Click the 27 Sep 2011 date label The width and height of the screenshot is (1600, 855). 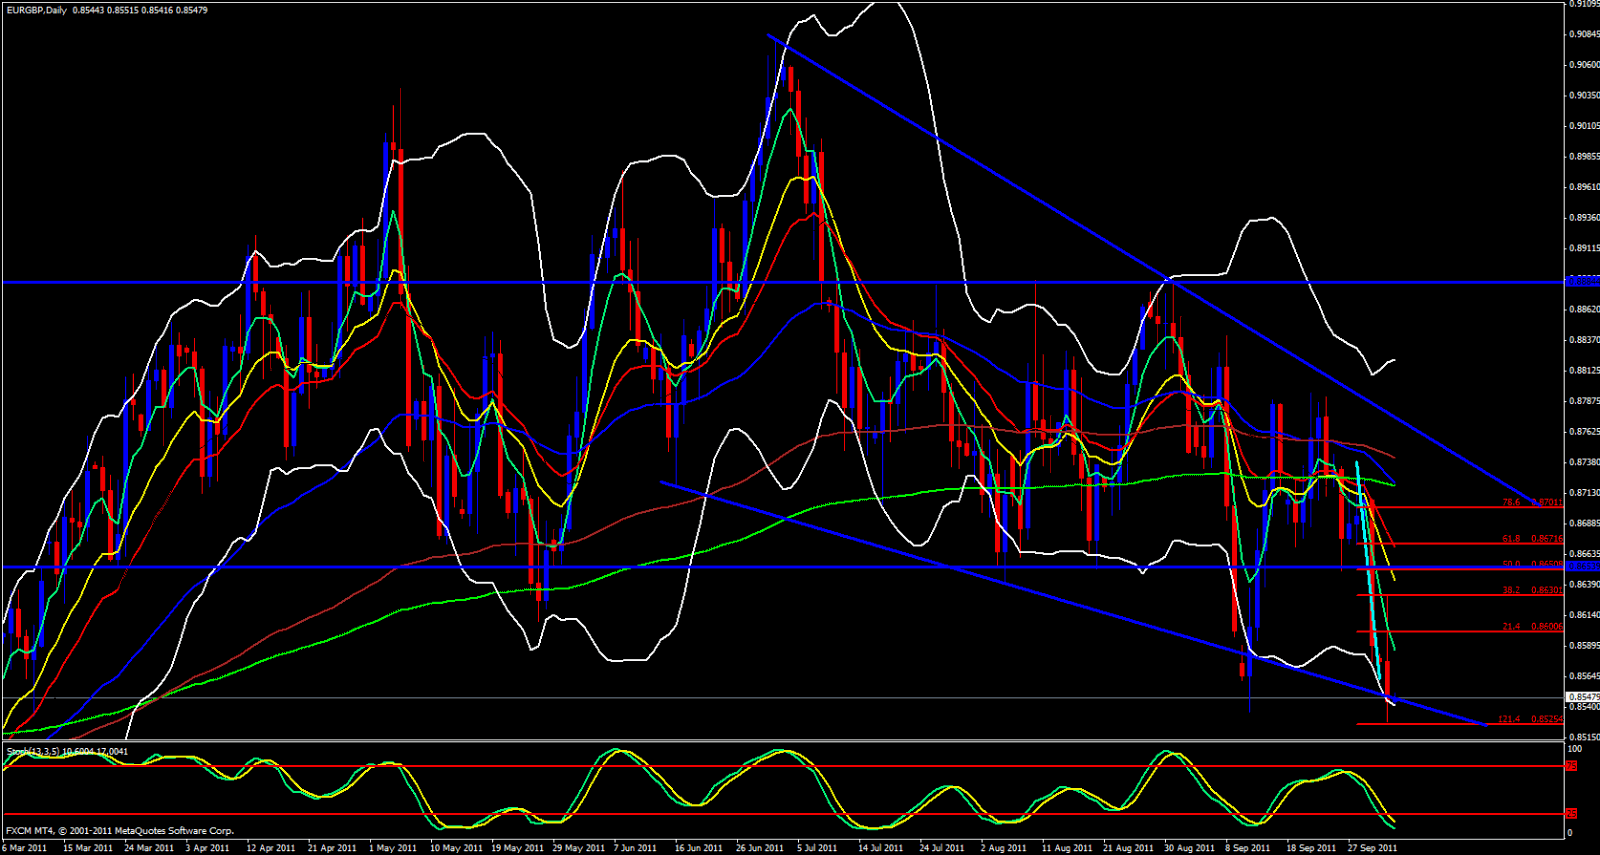click(x=1372, y=848)
